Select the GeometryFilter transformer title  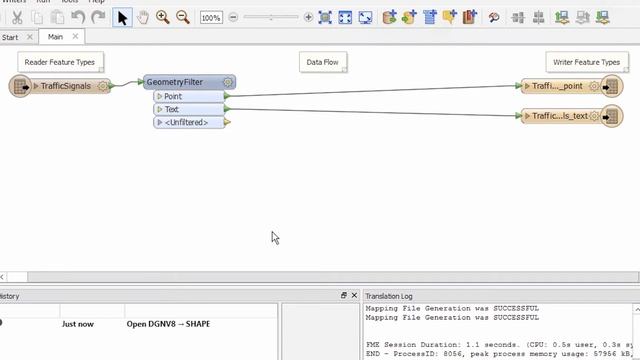tap(175, 82)
